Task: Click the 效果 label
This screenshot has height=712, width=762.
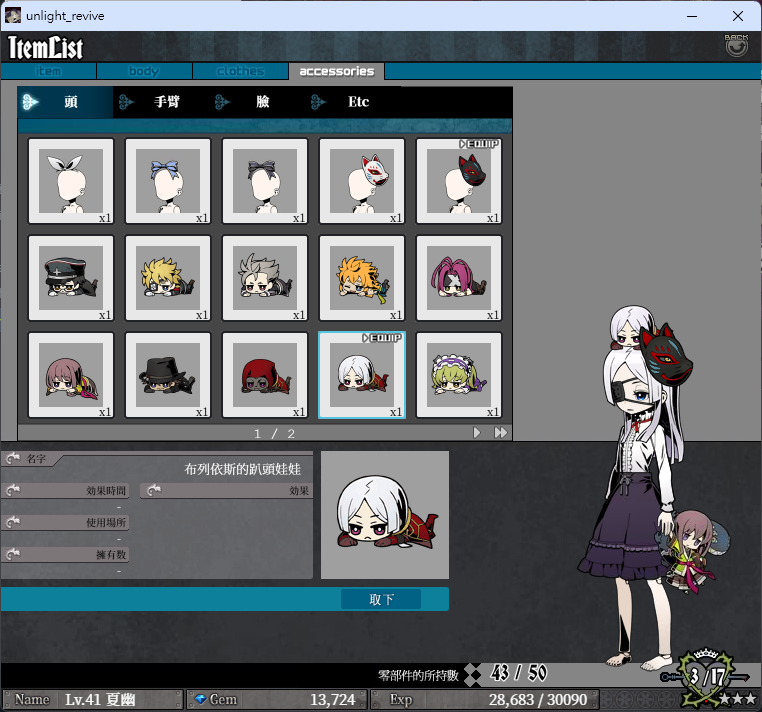Action: pyautogui.click(x=299, y=491)
